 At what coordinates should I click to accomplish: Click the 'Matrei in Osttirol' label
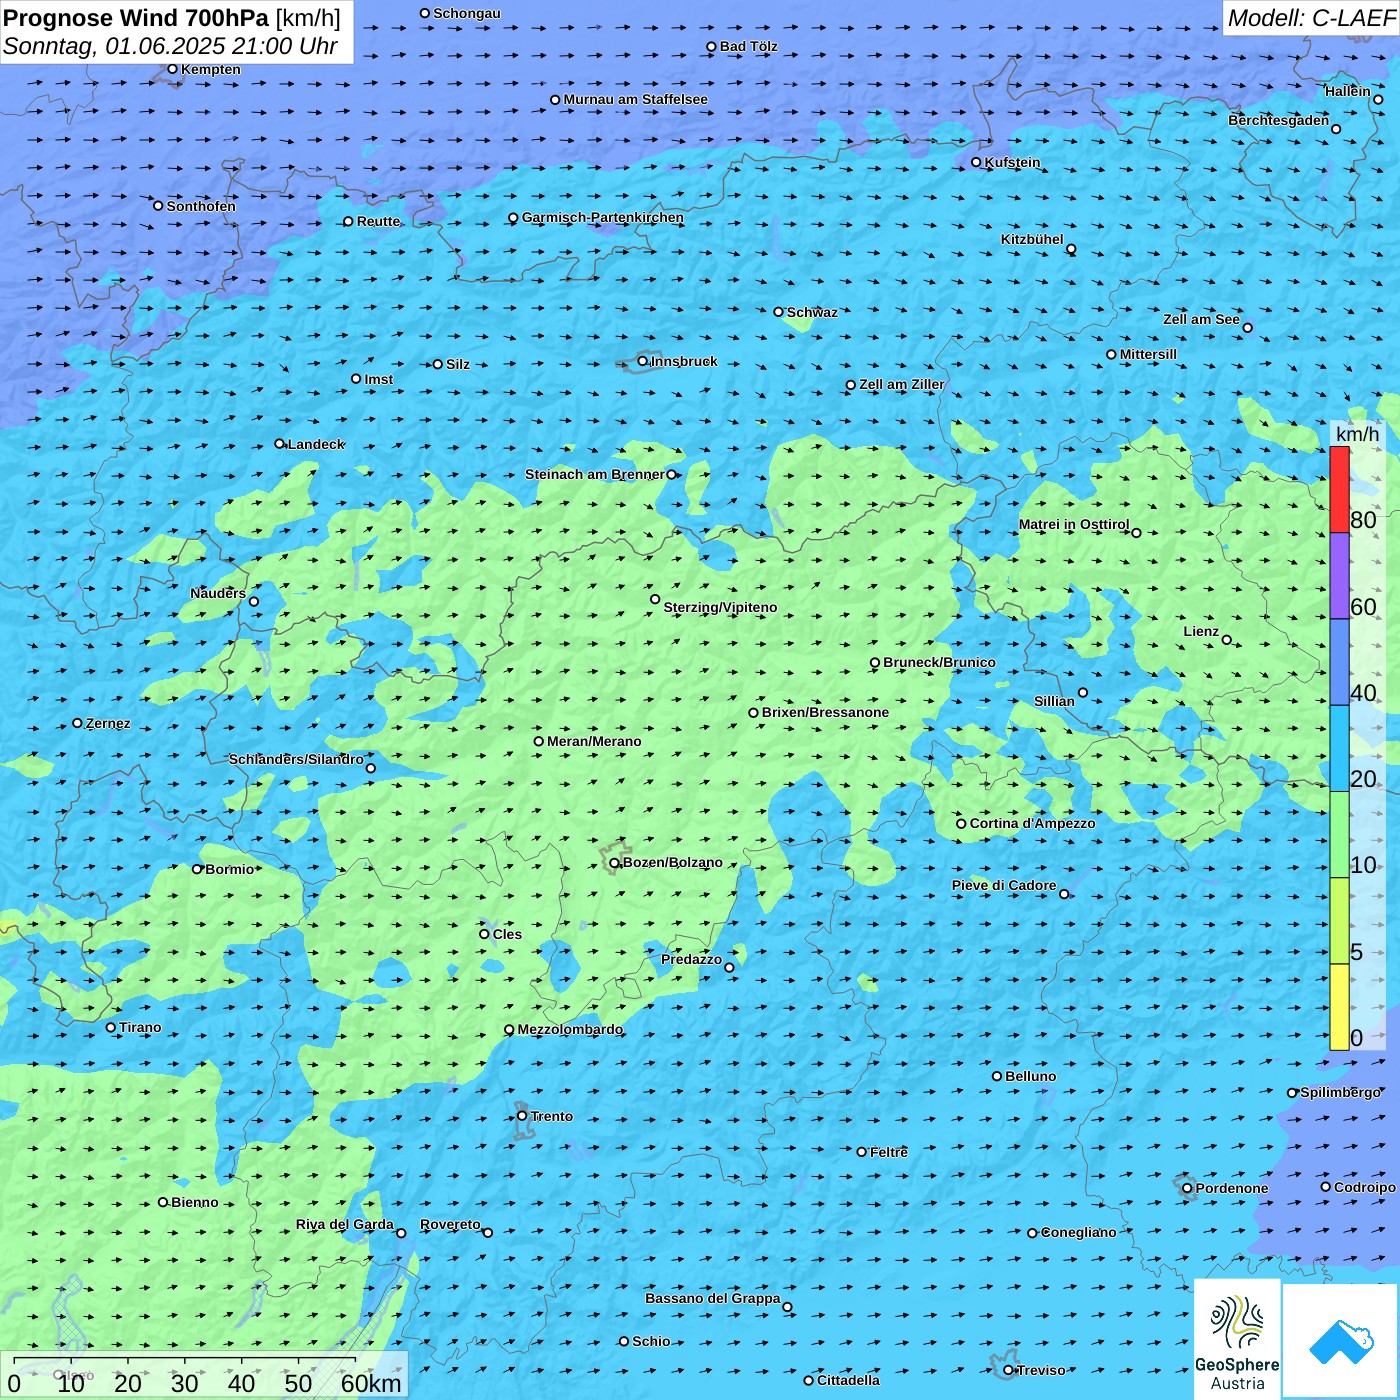pos(1074,524)
